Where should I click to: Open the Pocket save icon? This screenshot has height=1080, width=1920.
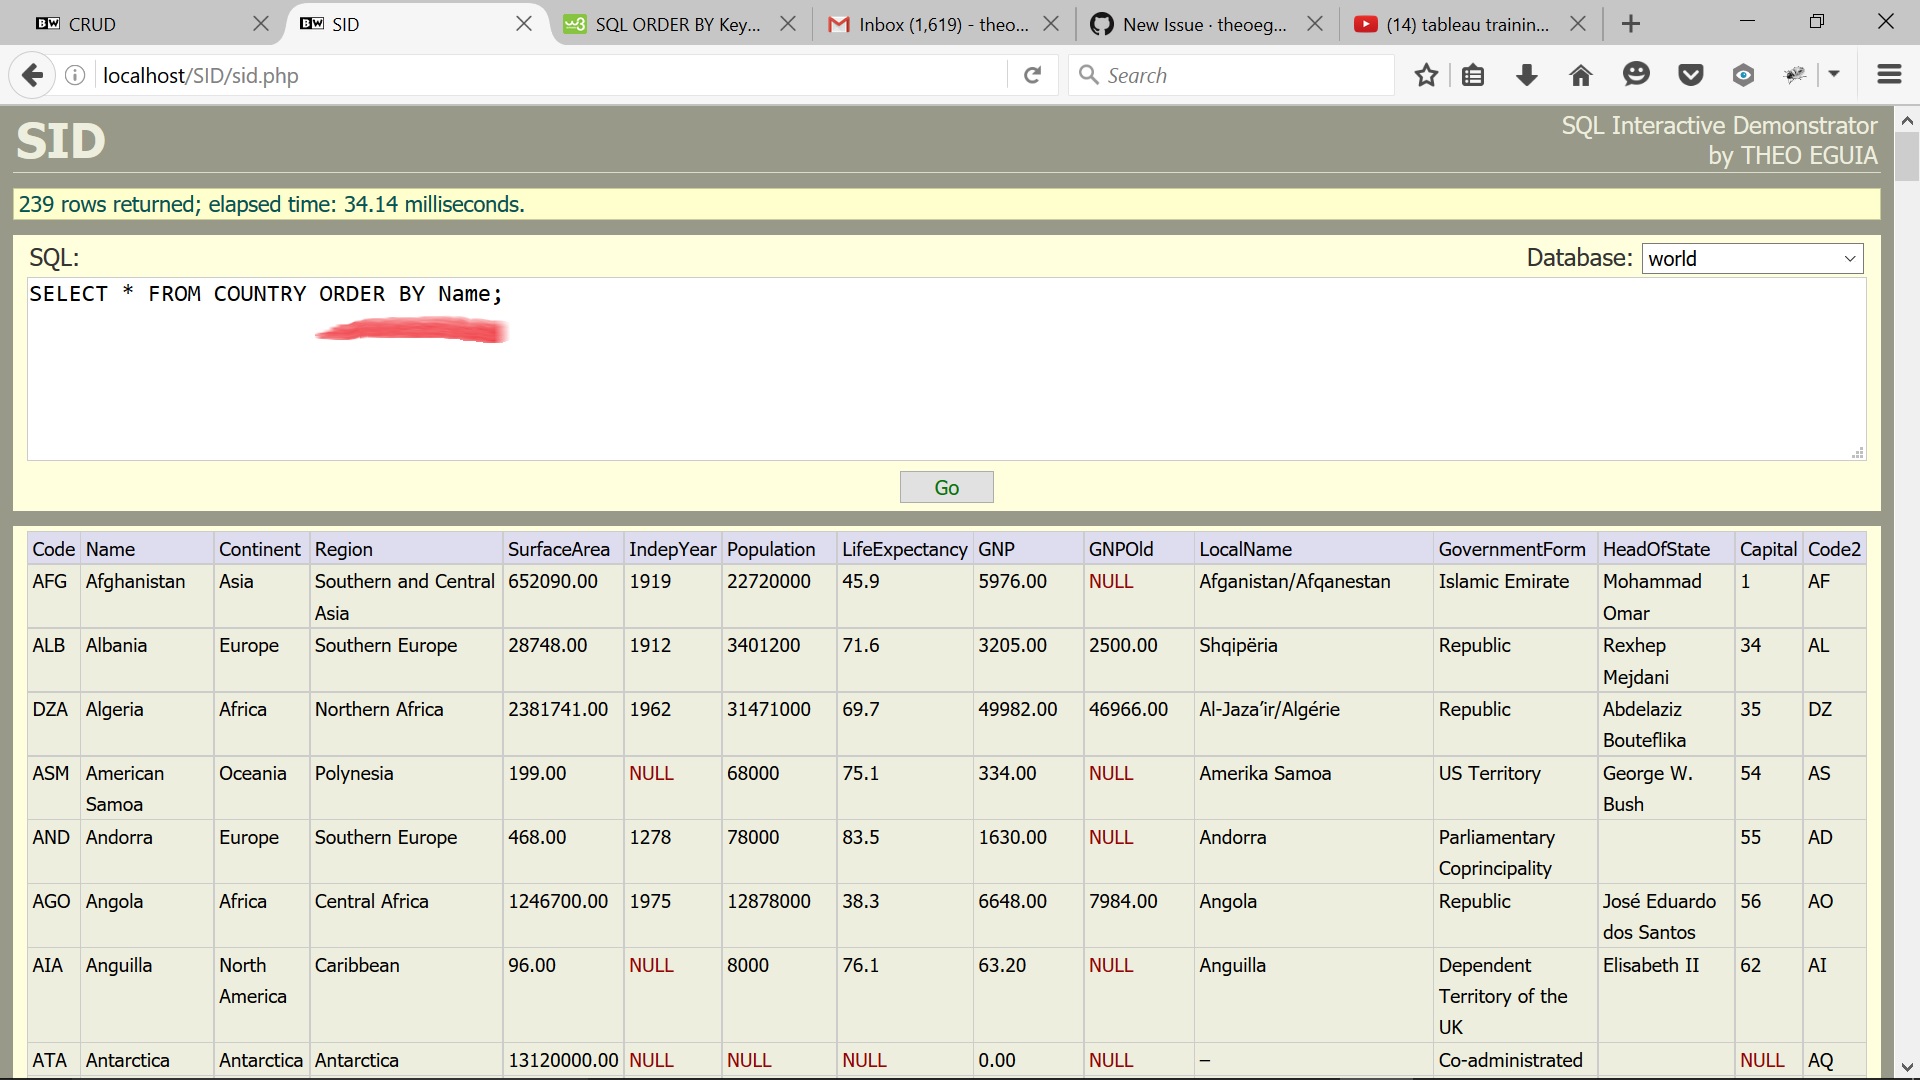(1690, 75)
